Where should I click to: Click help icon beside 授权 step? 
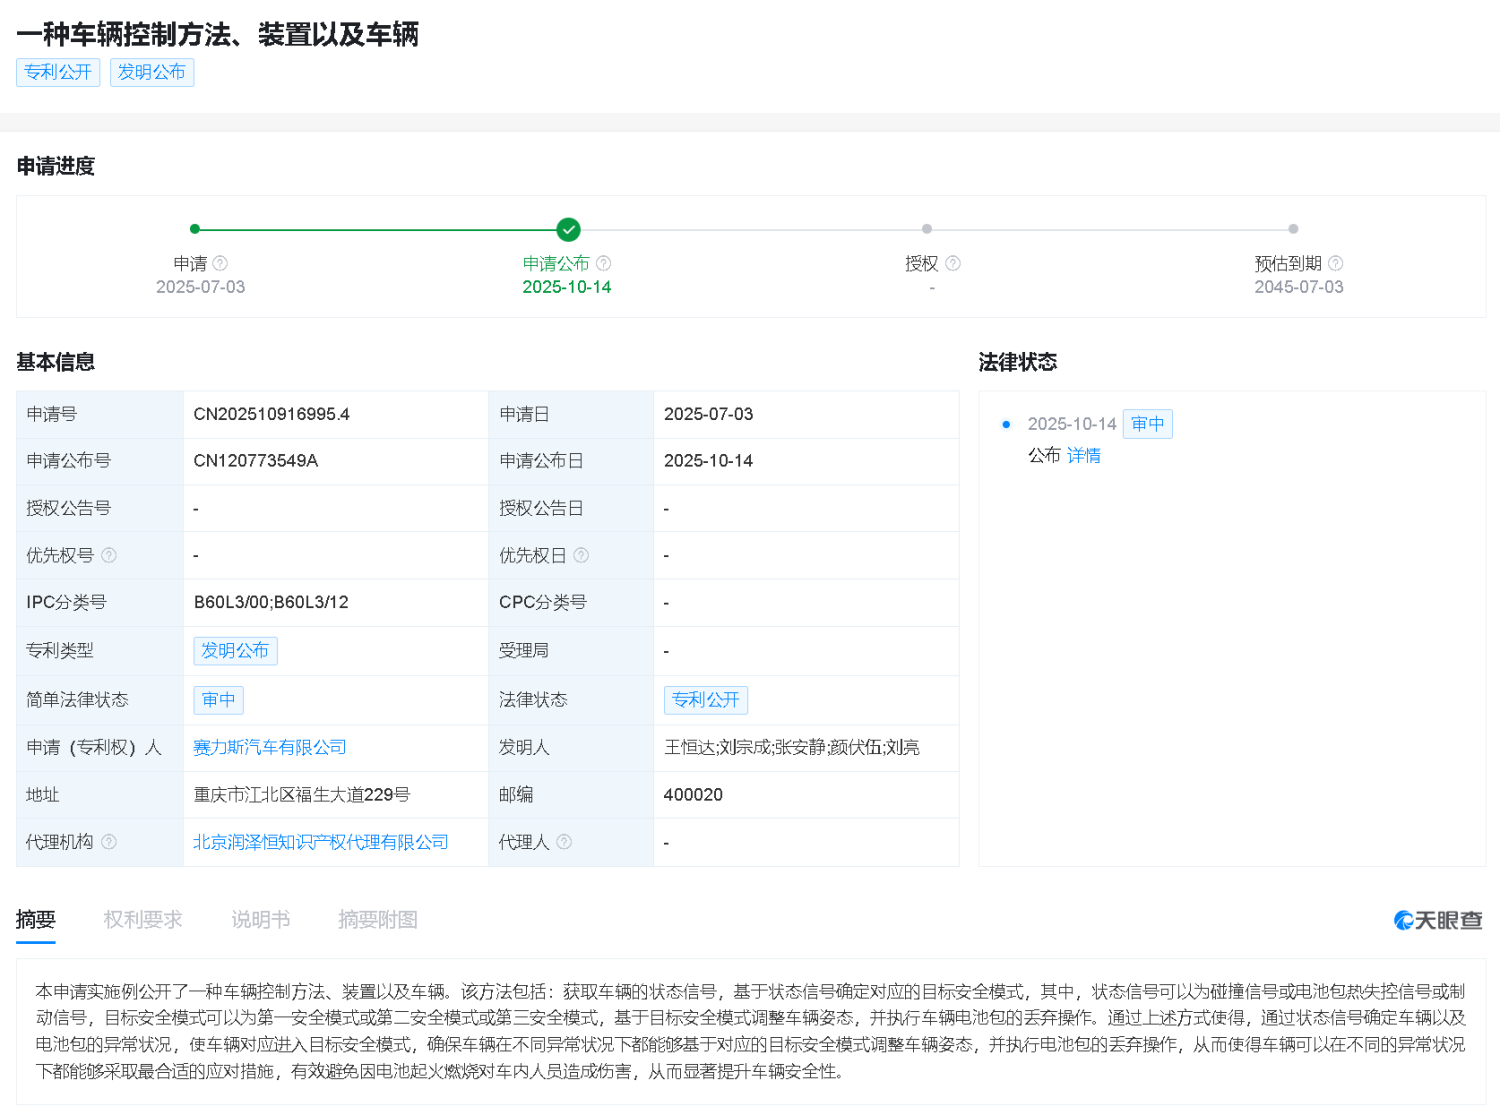(953, 263)
